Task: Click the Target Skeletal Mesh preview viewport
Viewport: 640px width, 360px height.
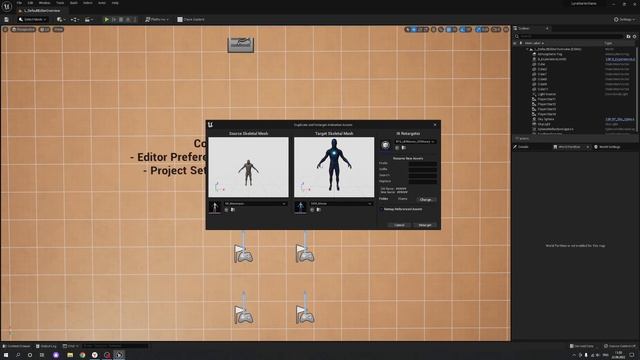Action: point(334,167)
